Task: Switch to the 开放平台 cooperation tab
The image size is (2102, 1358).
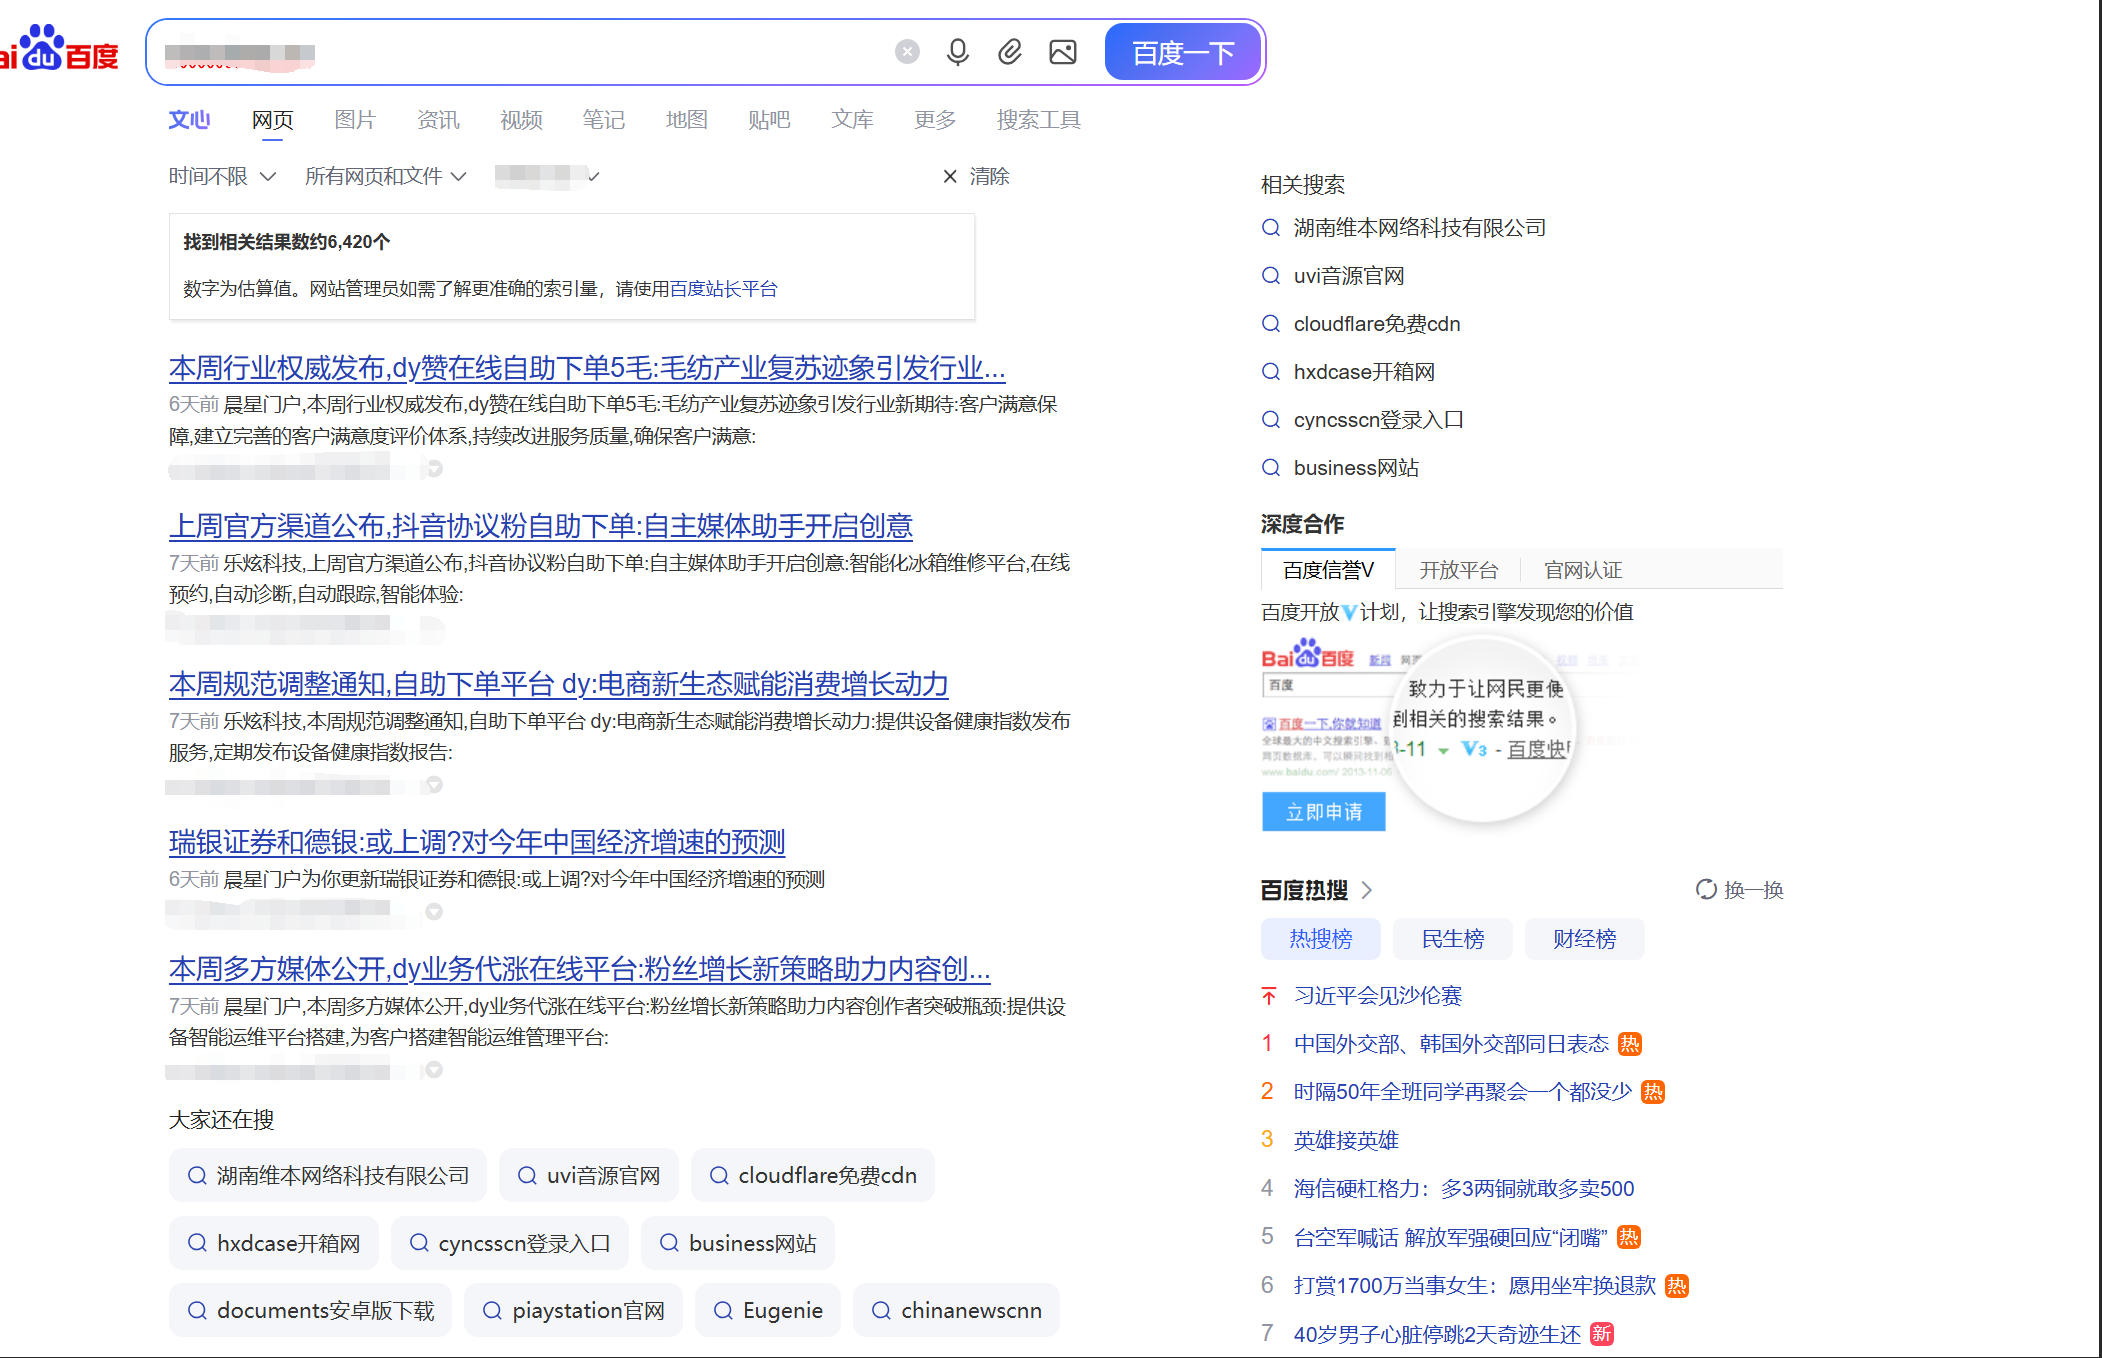Action: (1458, 570)
